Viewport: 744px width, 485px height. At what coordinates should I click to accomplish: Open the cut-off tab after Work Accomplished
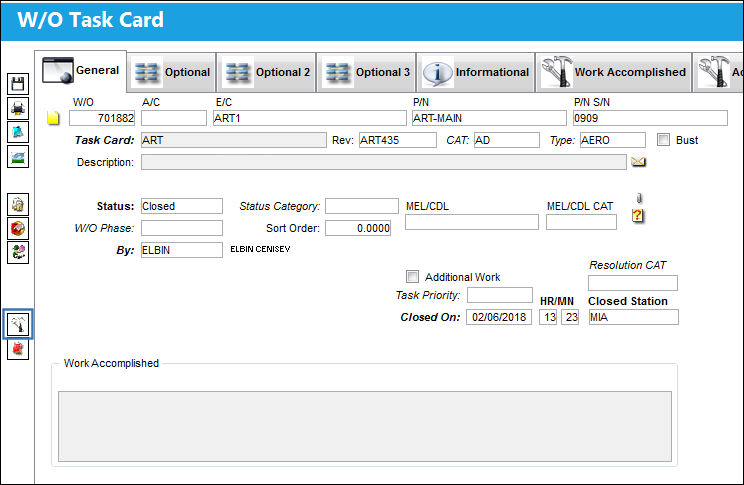(718, 72)
